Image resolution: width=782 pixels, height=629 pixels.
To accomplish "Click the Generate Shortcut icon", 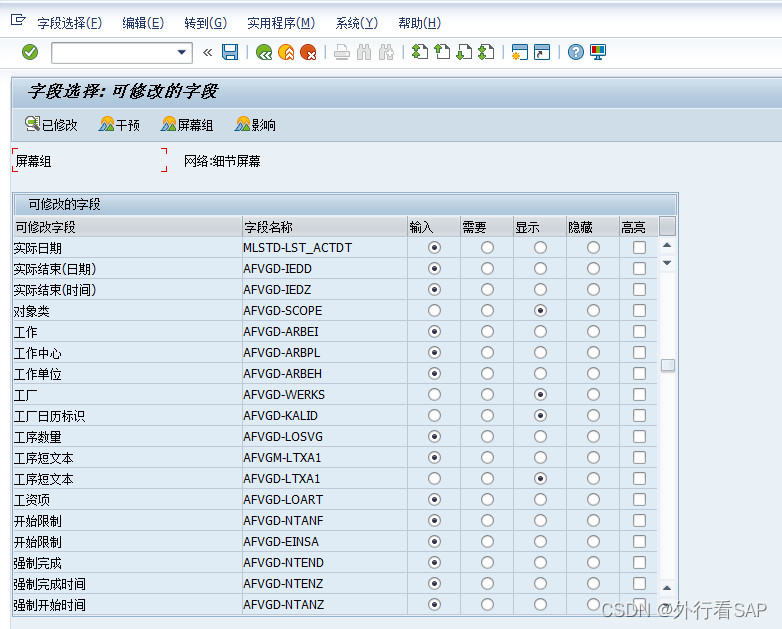I will (x=542, y=52).
